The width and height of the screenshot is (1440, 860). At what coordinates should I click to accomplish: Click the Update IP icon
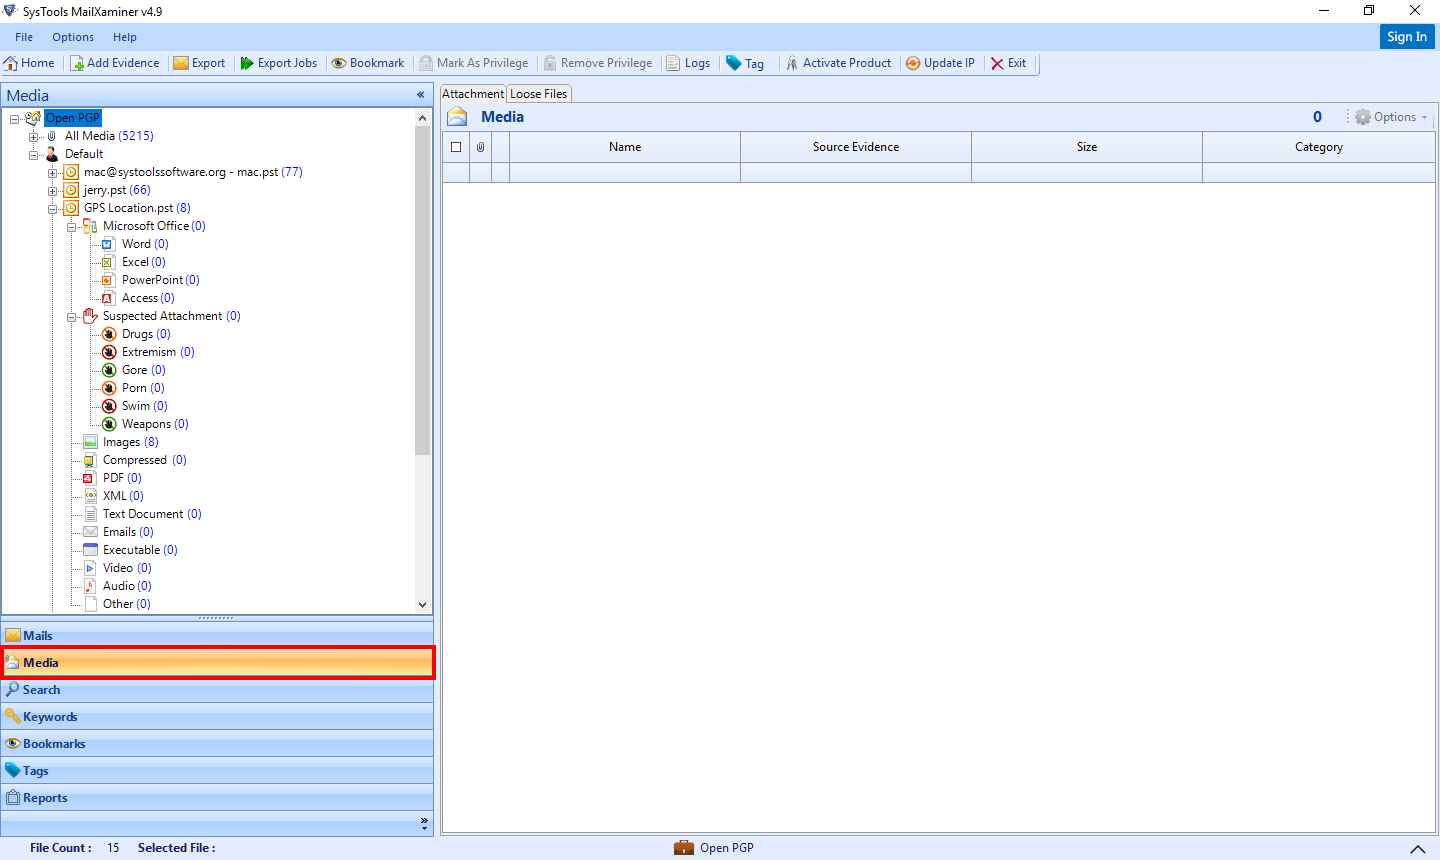(x=913, y=63)
